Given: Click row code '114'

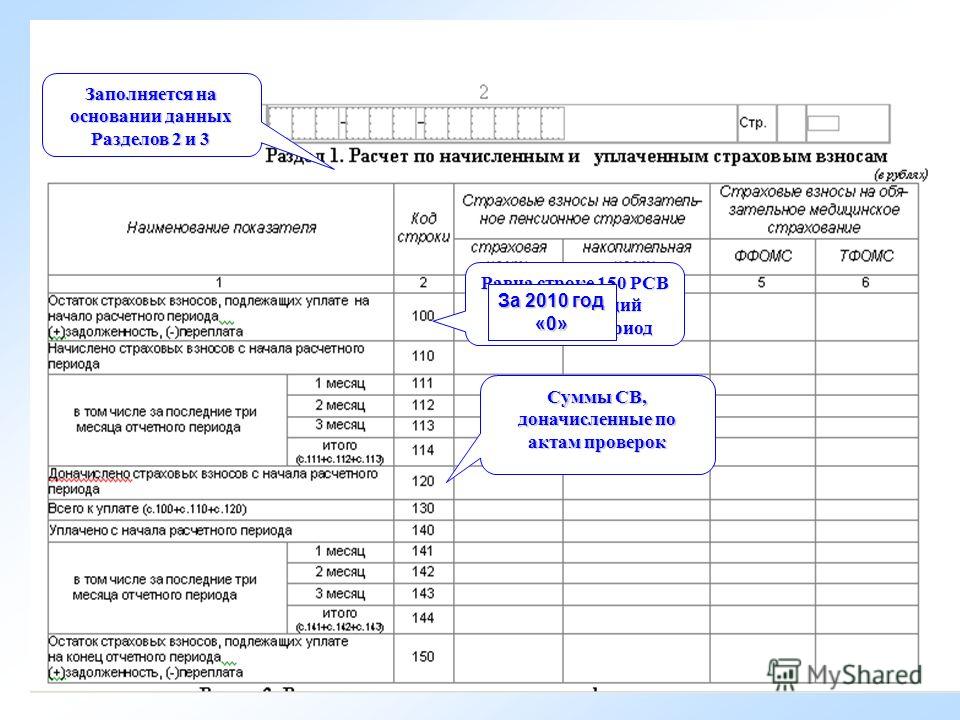Looking at the screenshot, I should tap(423, 450).
